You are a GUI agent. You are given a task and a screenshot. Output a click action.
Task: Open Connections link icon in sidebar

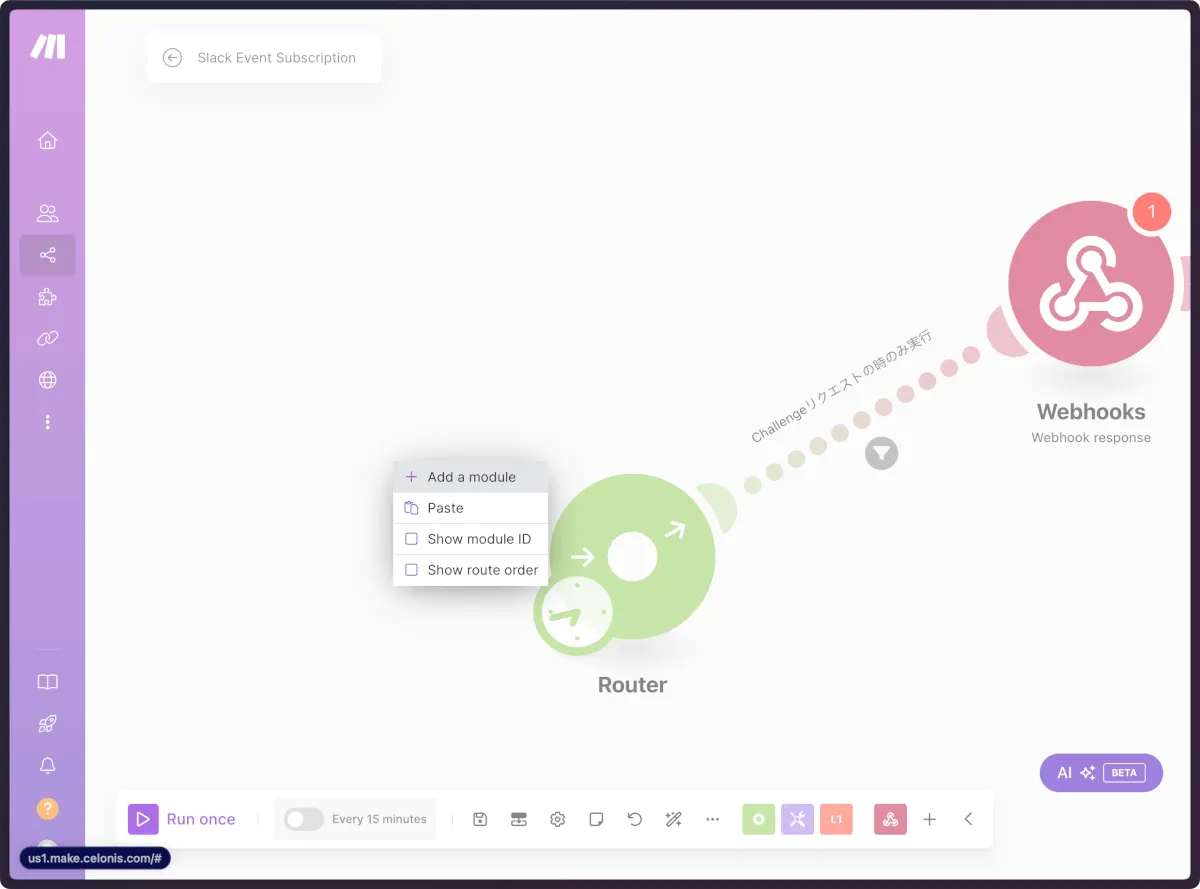coord(47,339)
